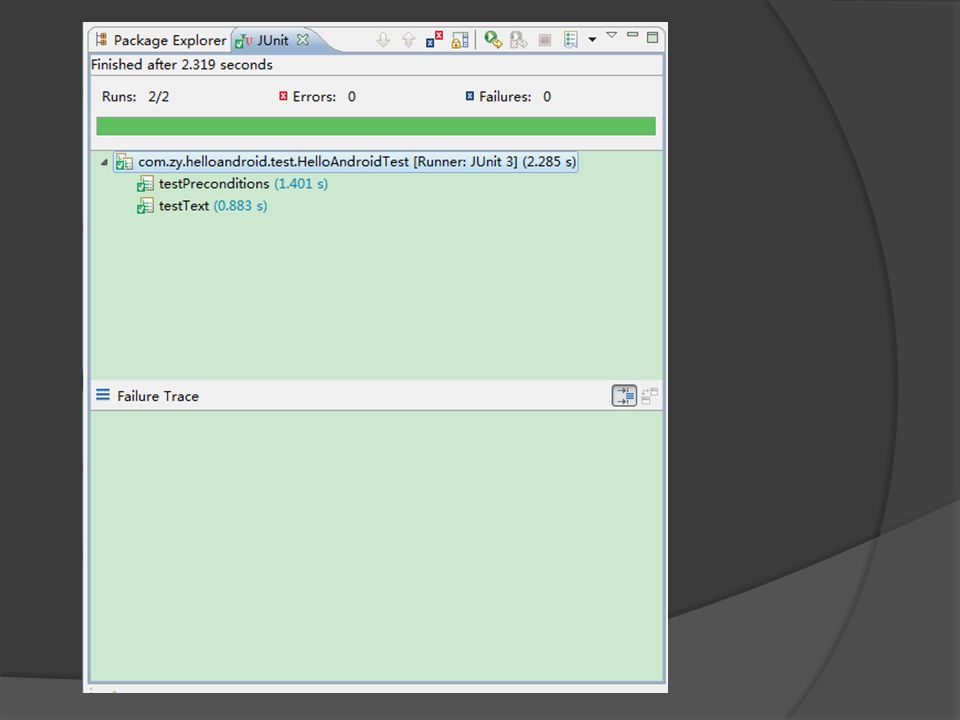Click the Previous Failed Test up arrow
The image size is (960, 720).
[408, 40]
